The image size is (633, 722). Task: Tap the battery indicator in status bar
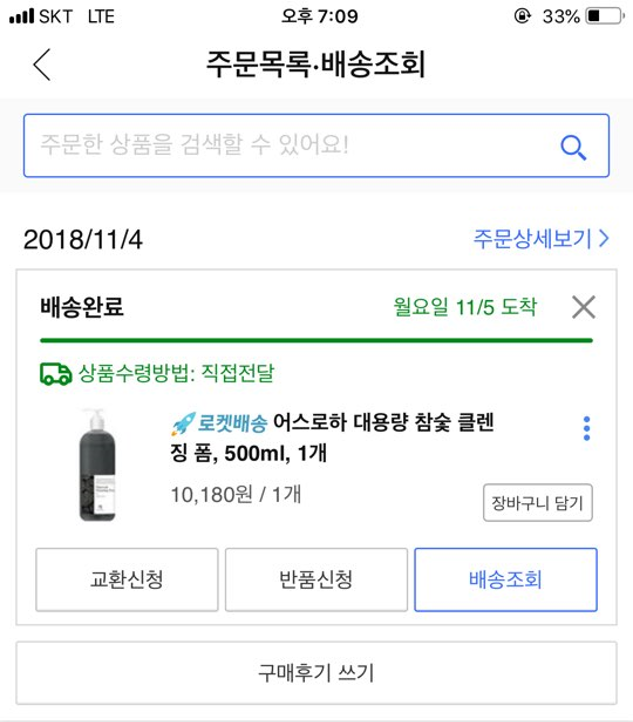[x=604, y=17]
